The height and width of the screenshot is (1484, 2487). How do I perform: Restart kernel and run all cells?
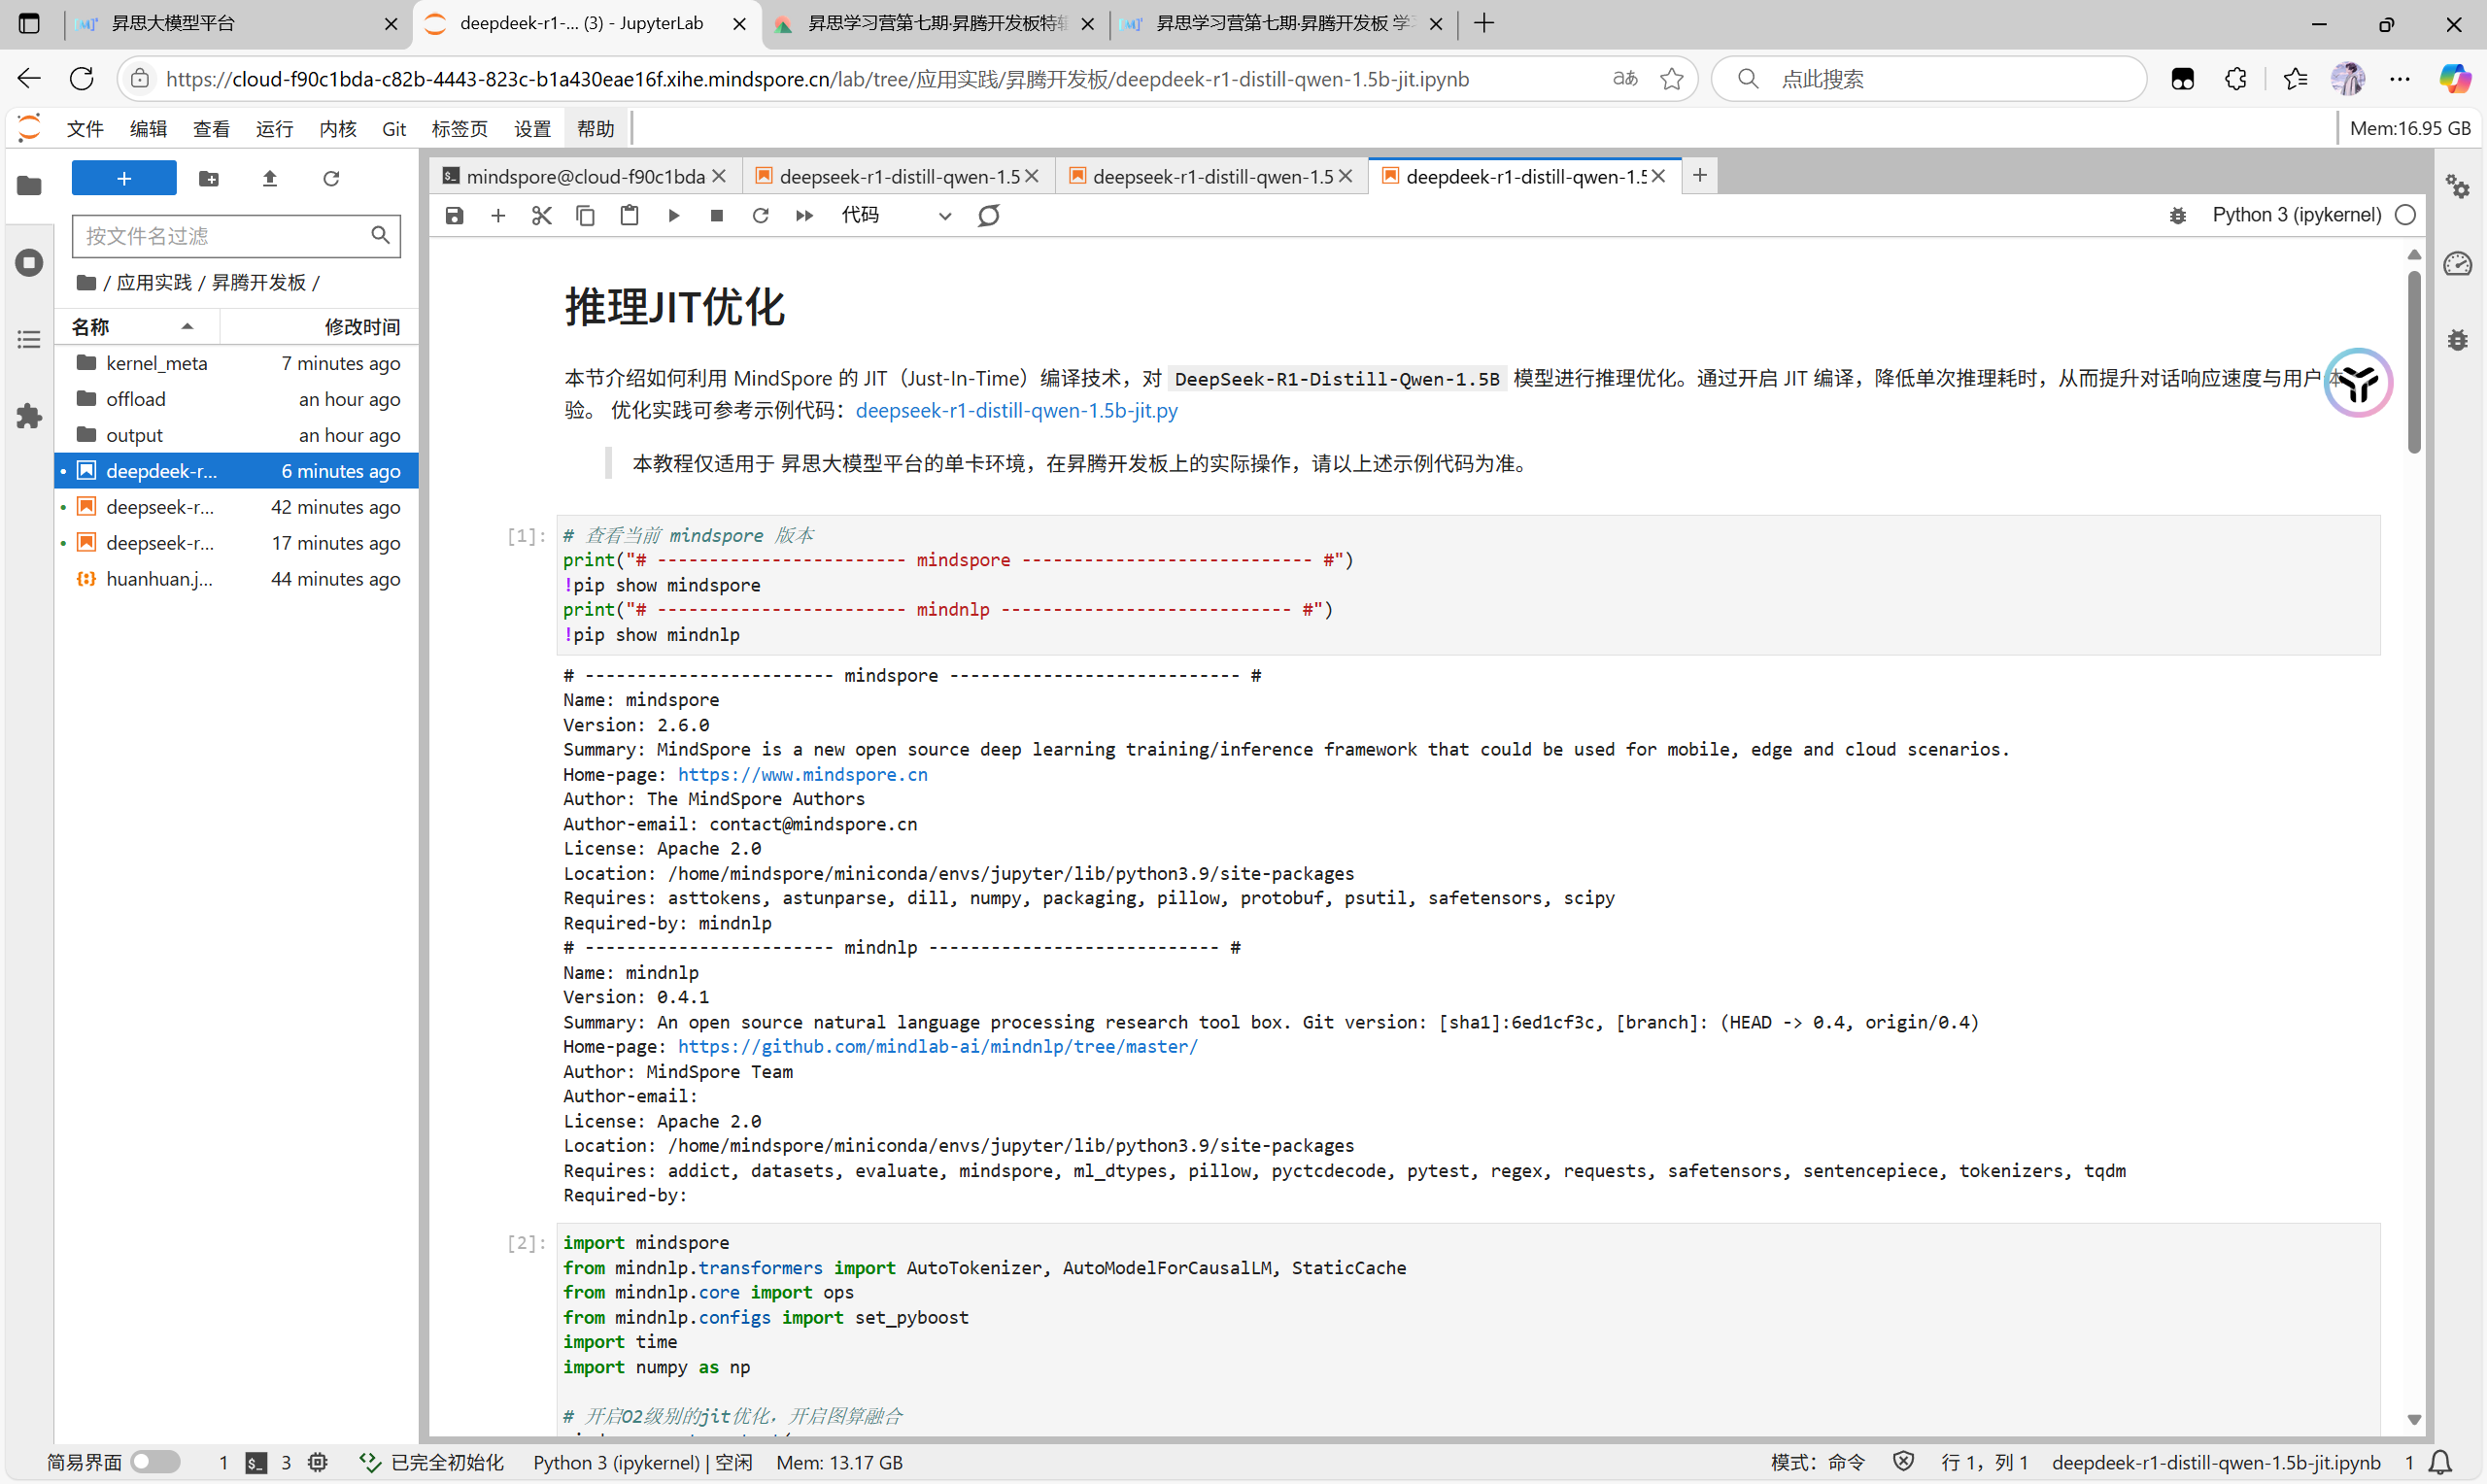(804, 215)
